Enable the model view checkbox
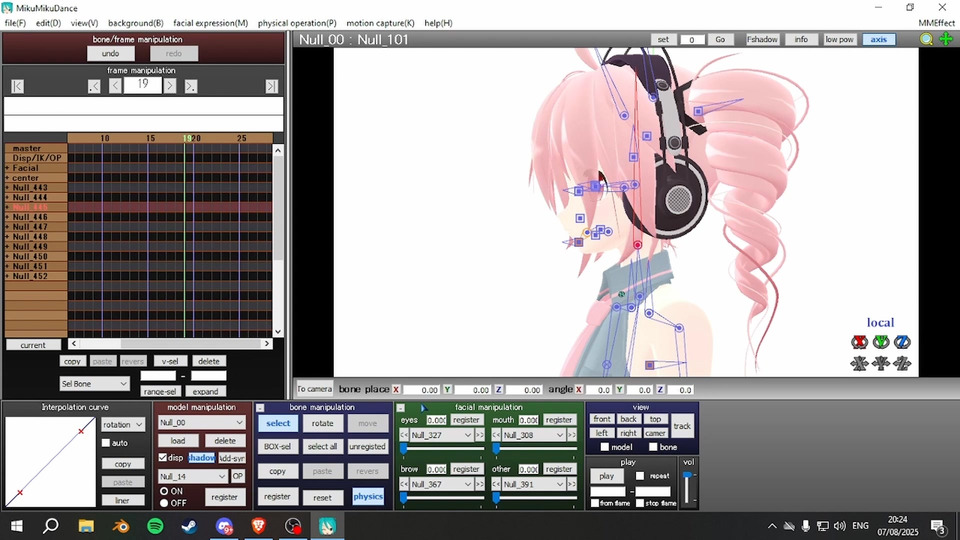The width and height of the screenshot is (960, 540). pyautogui.click(x=605, y=447)
